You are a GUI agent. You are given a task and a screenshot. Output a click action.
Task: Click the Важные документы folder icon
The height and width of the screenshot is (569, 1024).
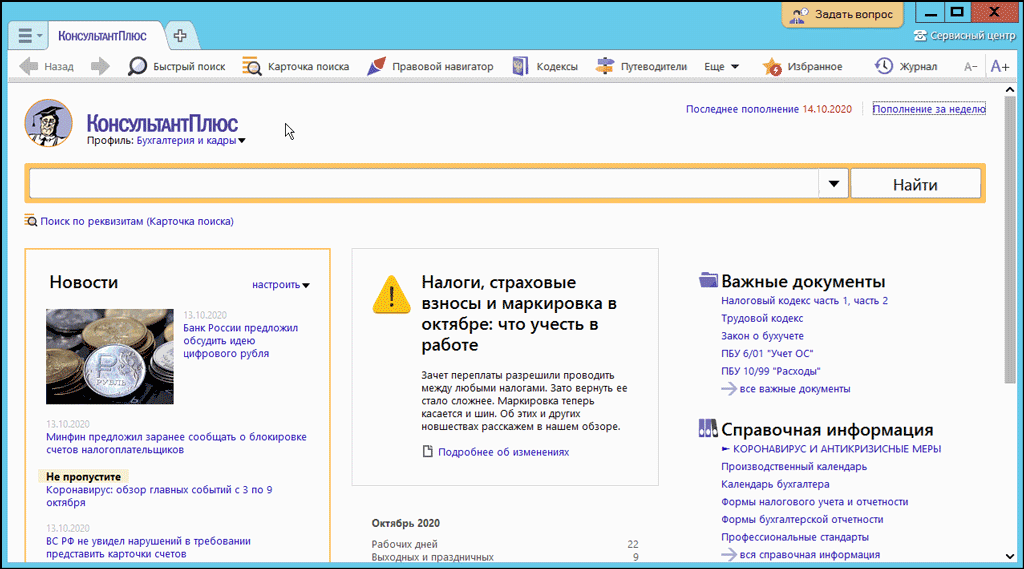[708, 280]
